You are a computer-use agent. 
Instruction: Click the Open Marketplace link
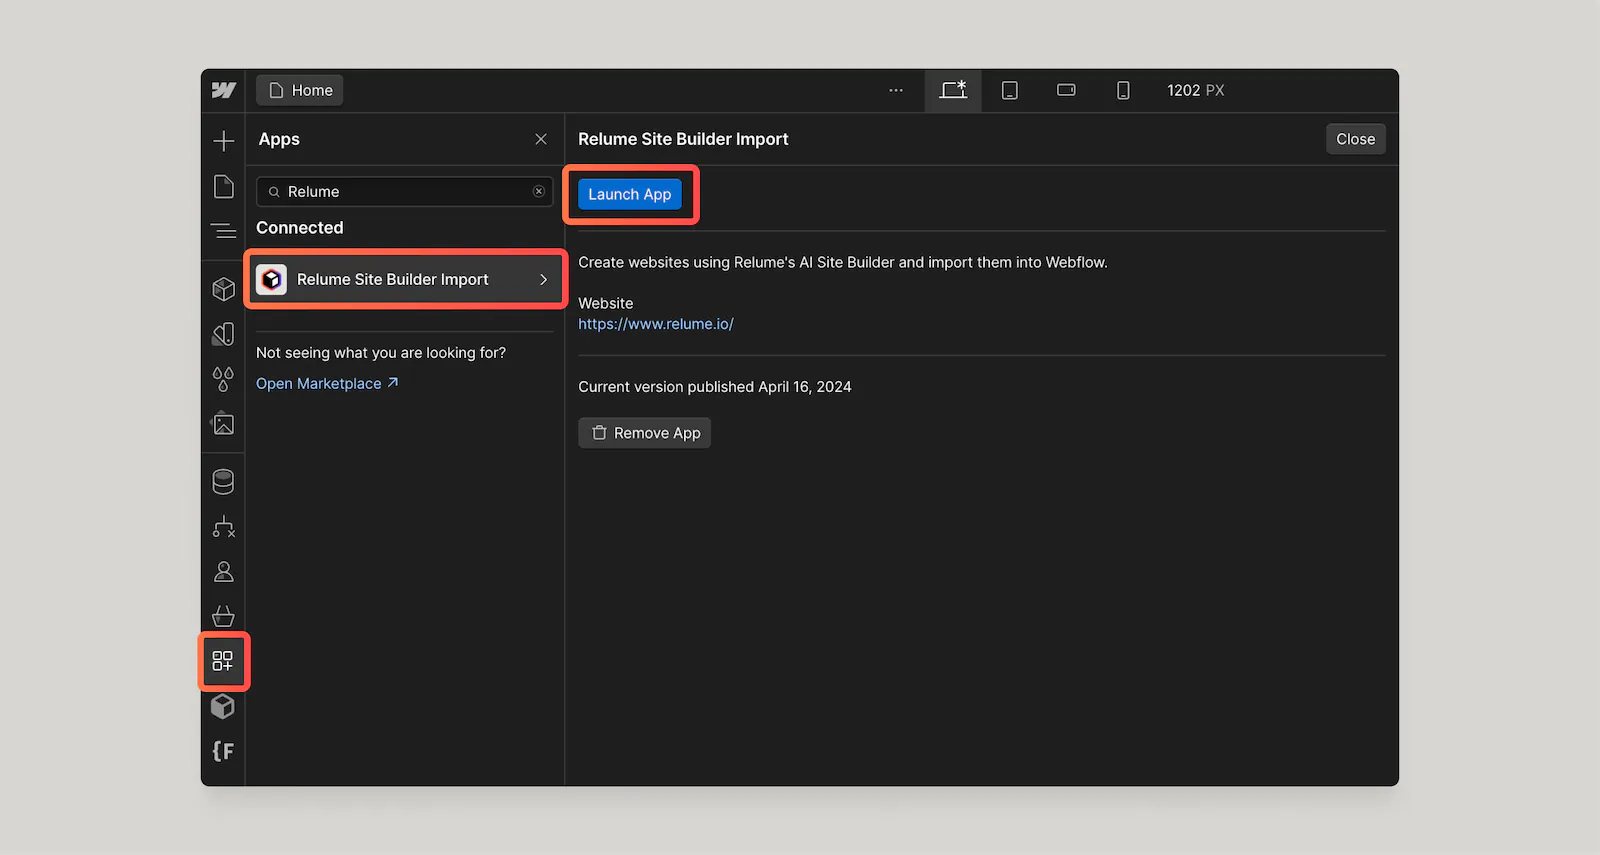coord(327,383)
